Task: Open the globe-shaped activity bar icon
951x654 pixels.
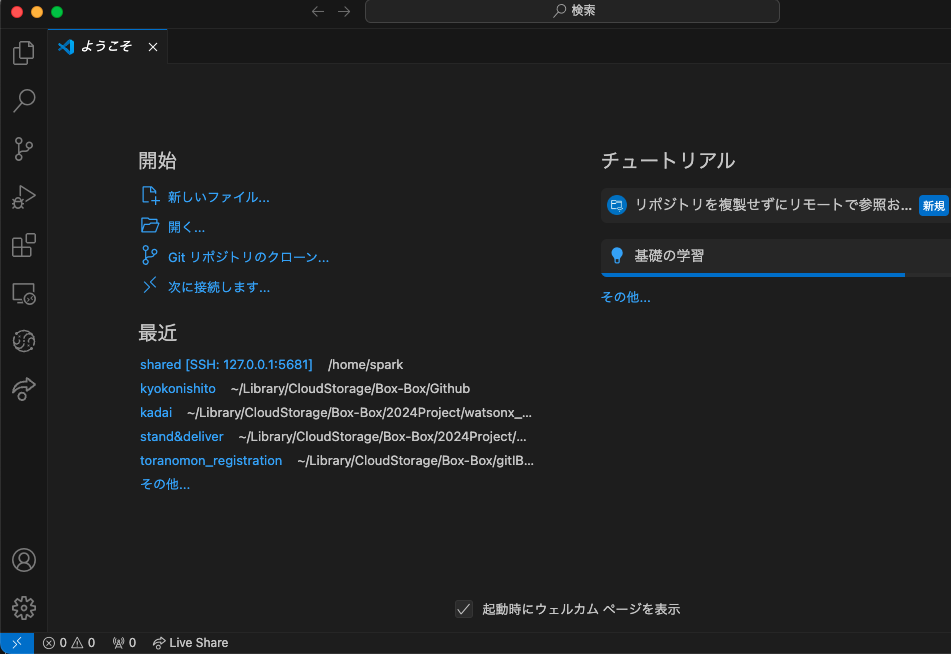Action: pos(24,341)
